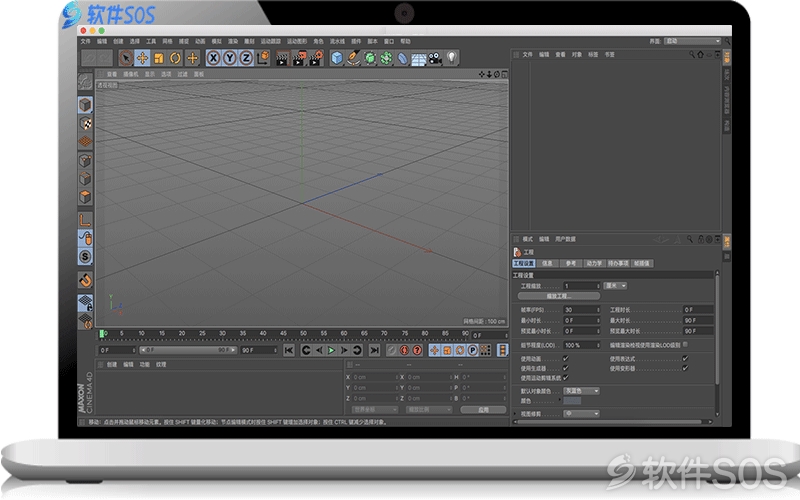Open search in attribute manager
This screenshot has width=800, height=500.
(x=689, y=239)
